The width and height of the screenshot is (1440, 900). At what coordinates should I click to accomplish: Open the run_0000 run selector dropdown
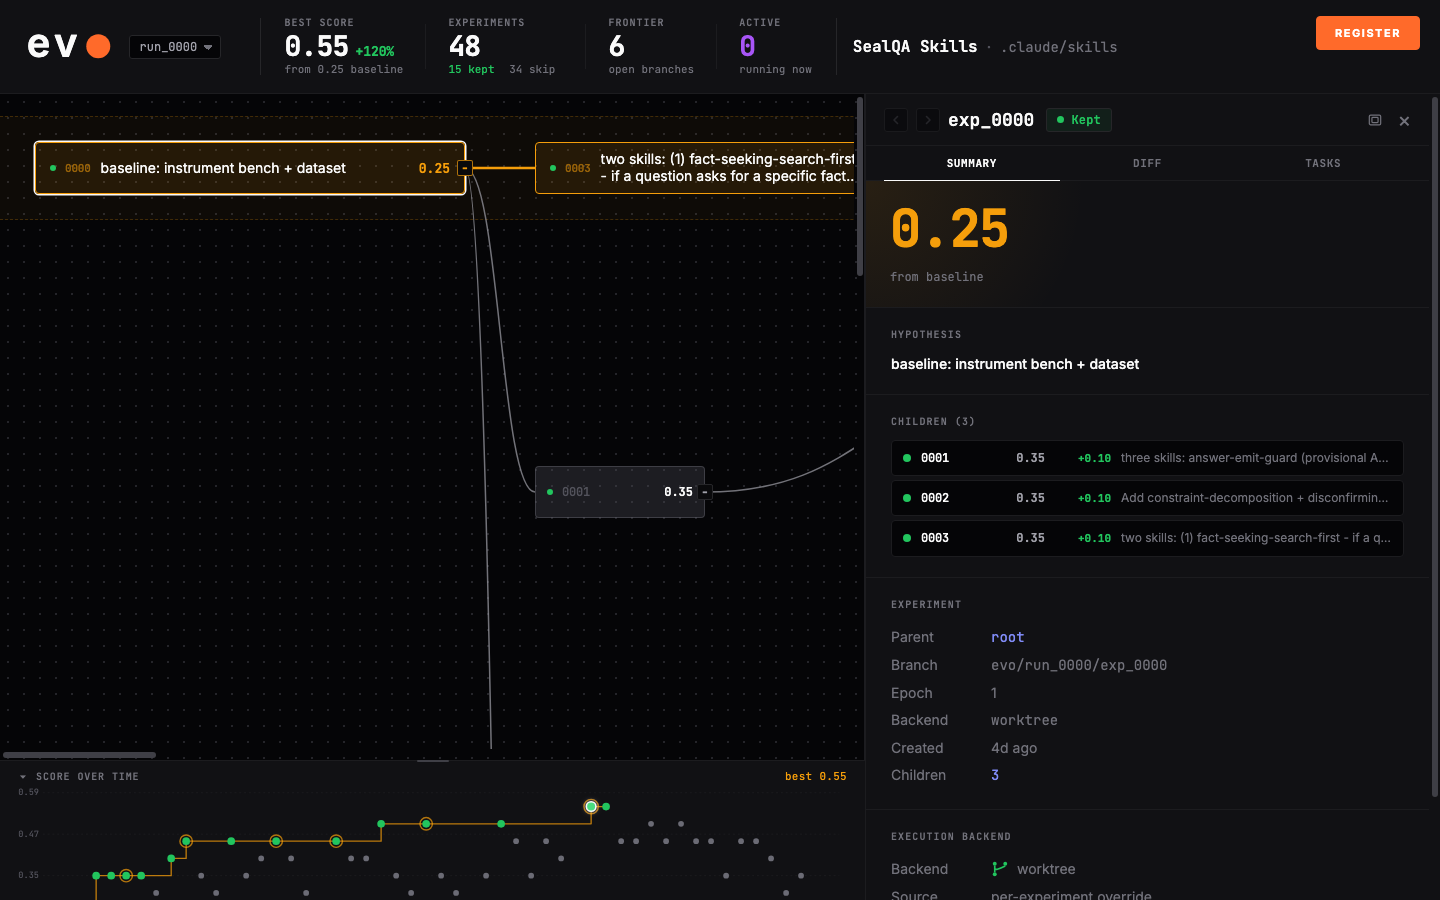pyautogui.click(x=175, y=47)
